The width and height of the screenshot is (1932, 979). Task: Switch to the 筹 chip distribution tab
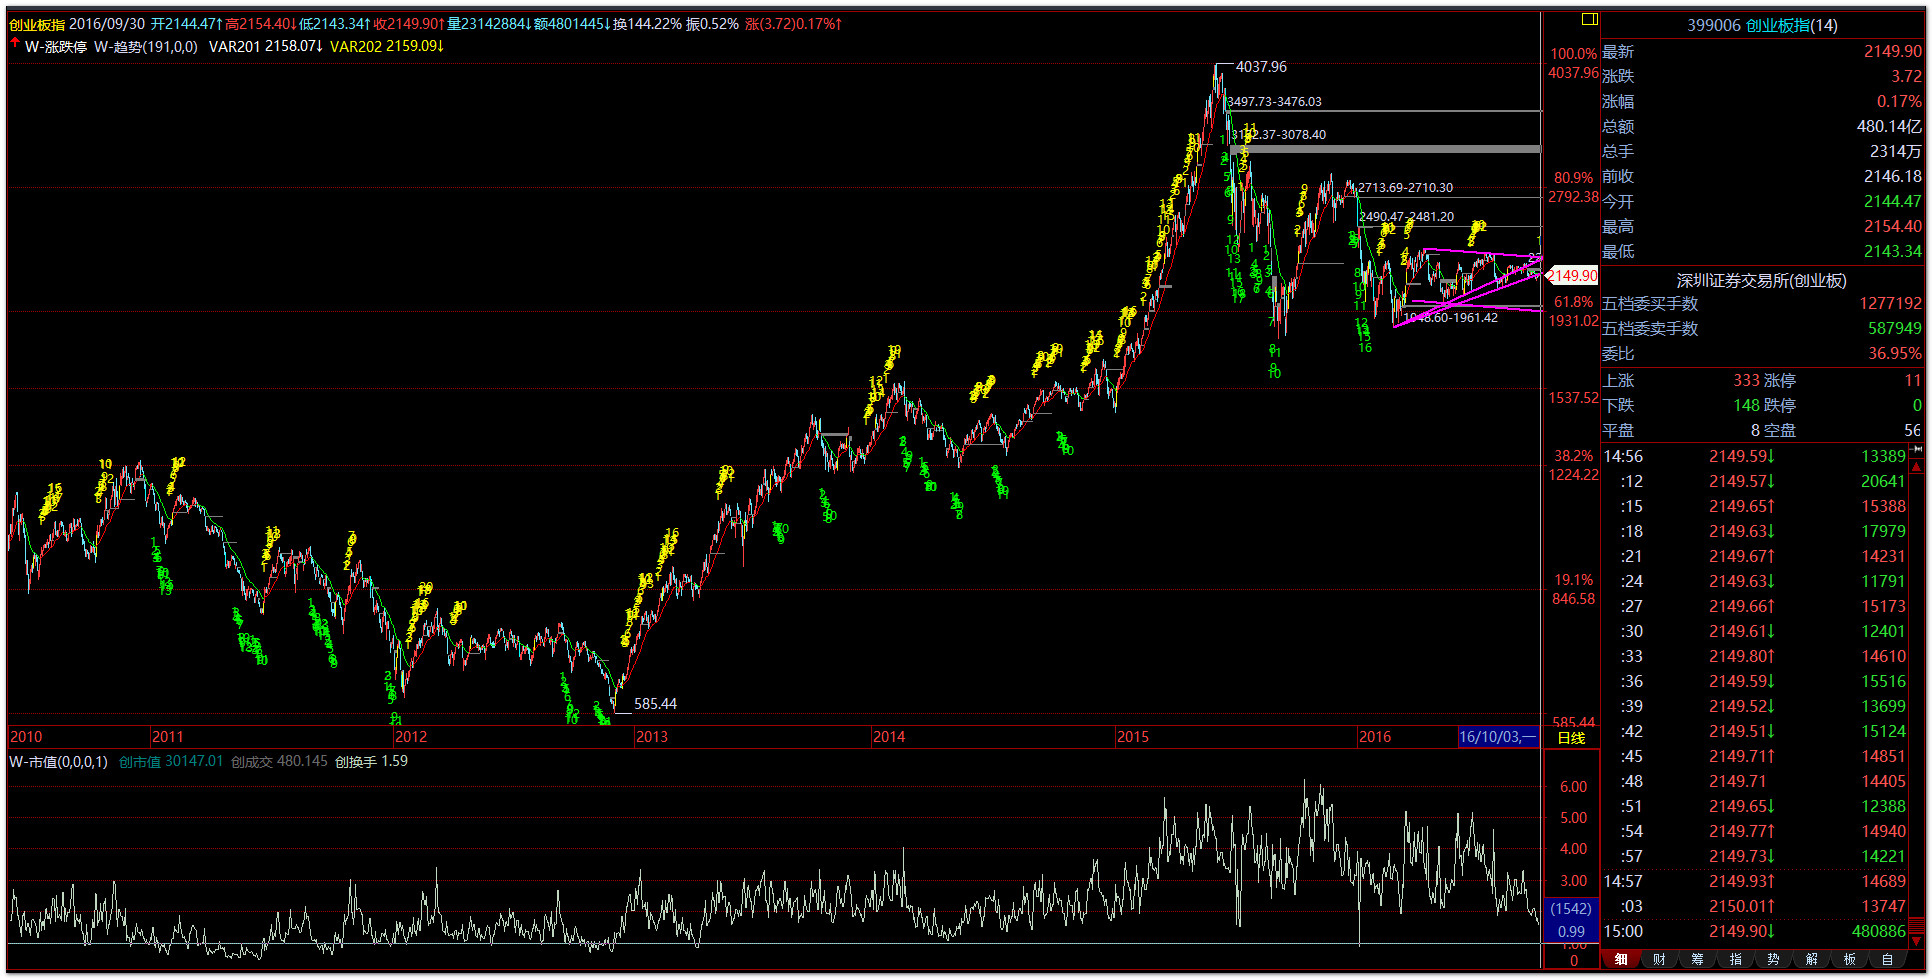[x=1697, y=959]
